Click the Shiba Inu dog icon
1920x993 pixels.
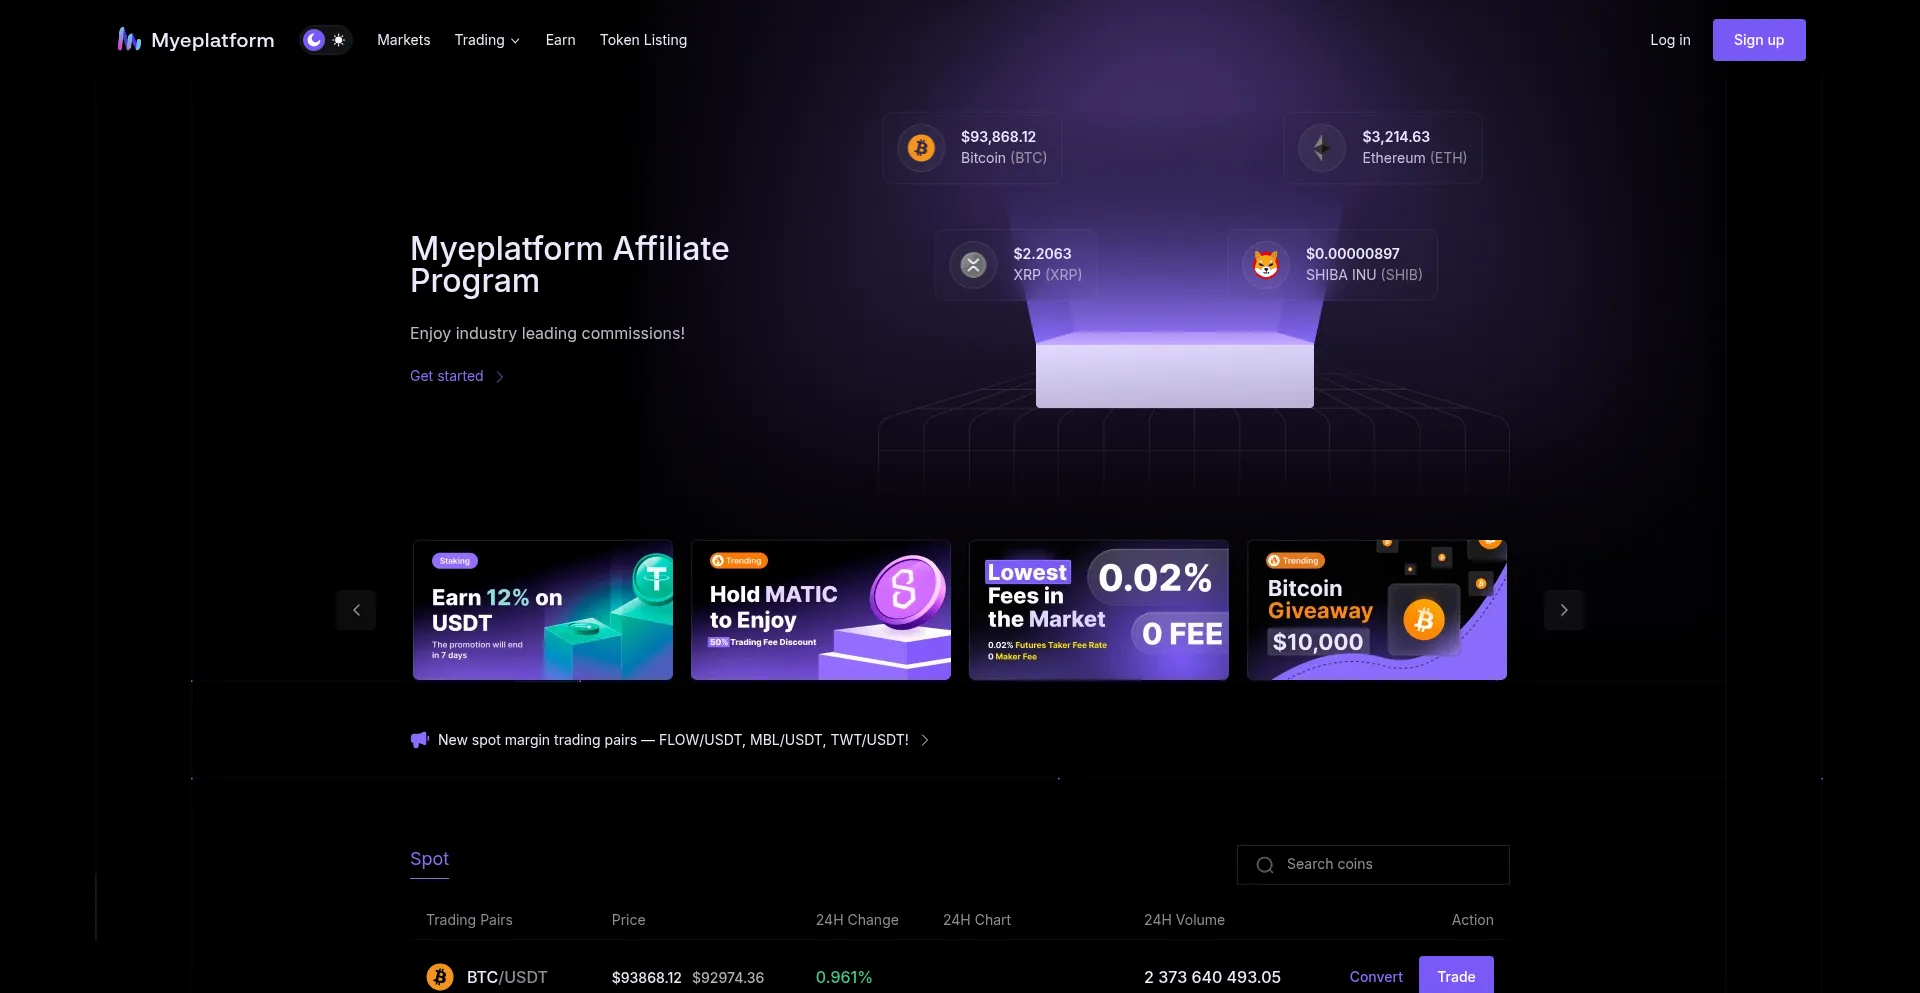point(1266,265)
